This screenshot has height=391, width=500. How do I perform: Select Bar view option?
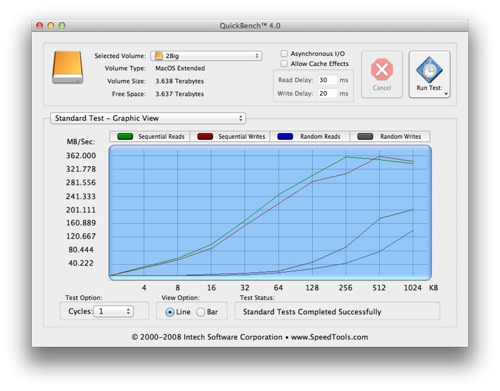pos(201,312)
